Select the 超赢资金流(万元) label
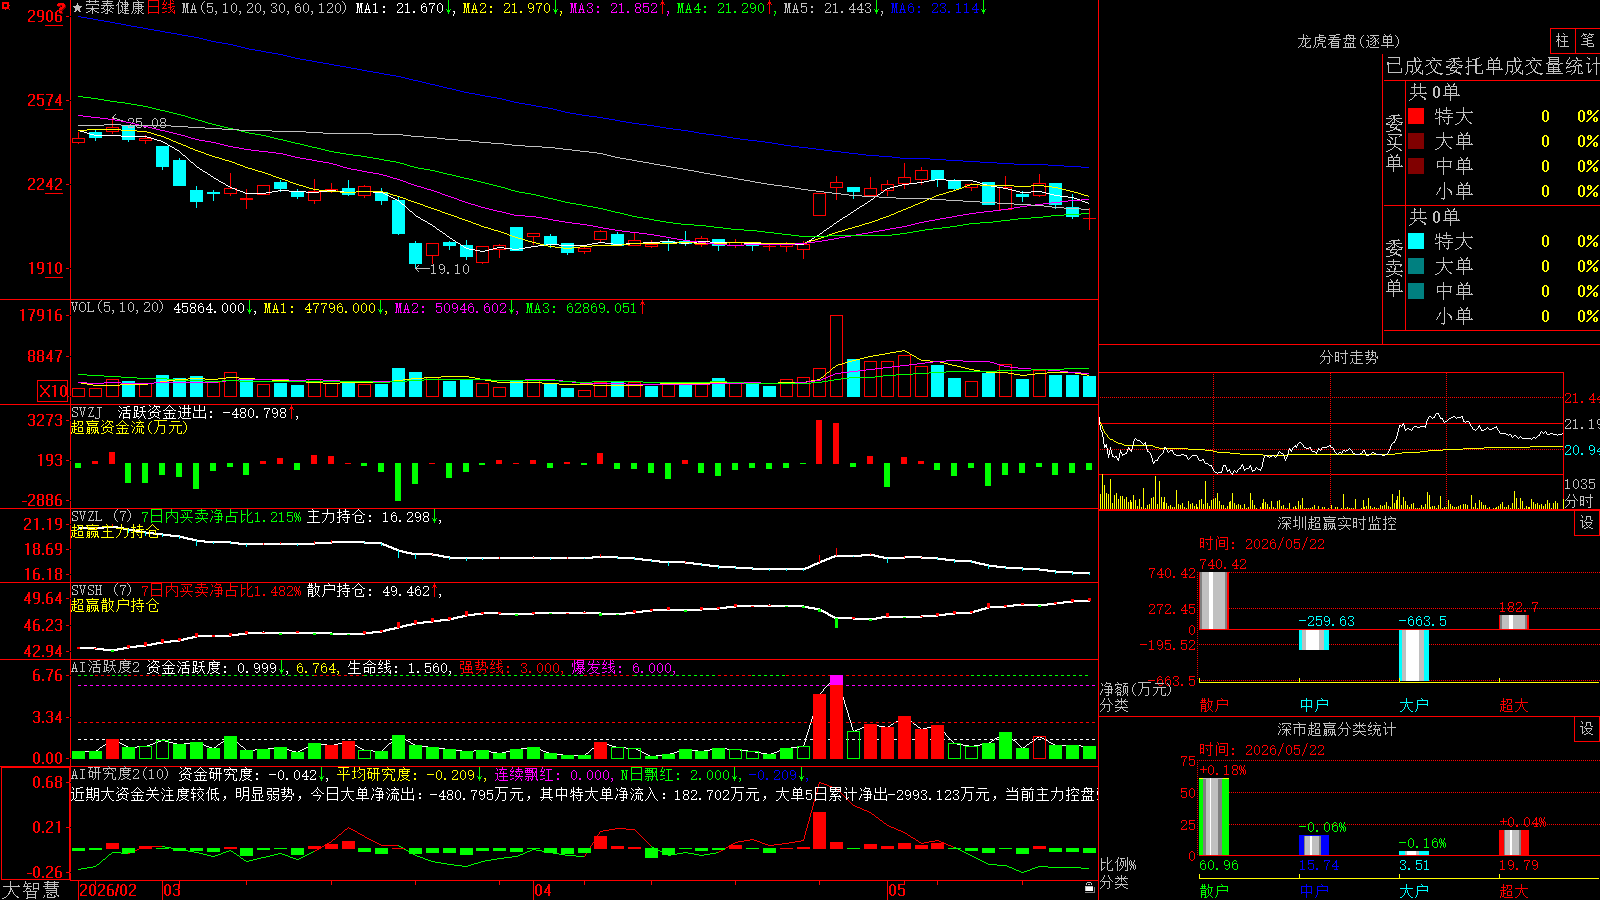Viewport: 1600px width, 900px height. pyautogui.click(x=129, y=427)
